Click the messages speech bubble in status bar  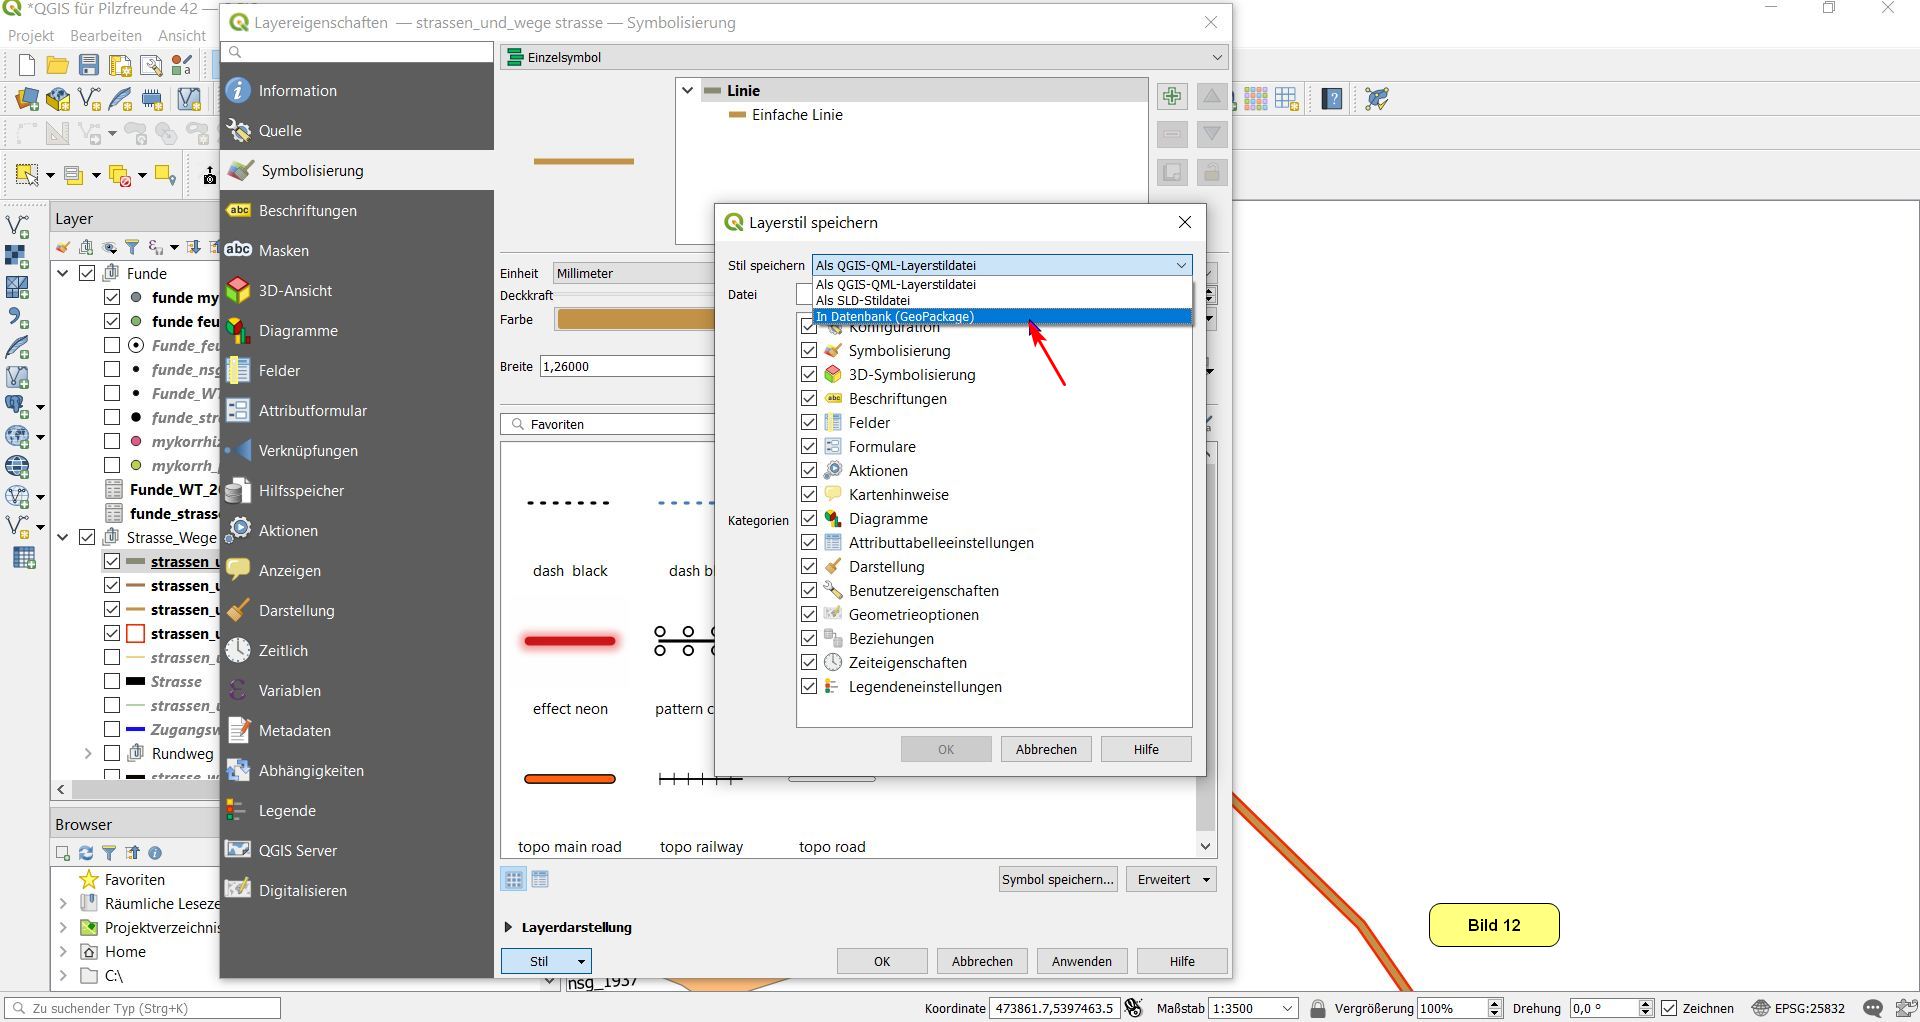pyautogui.click(x=1873, y=1008)
